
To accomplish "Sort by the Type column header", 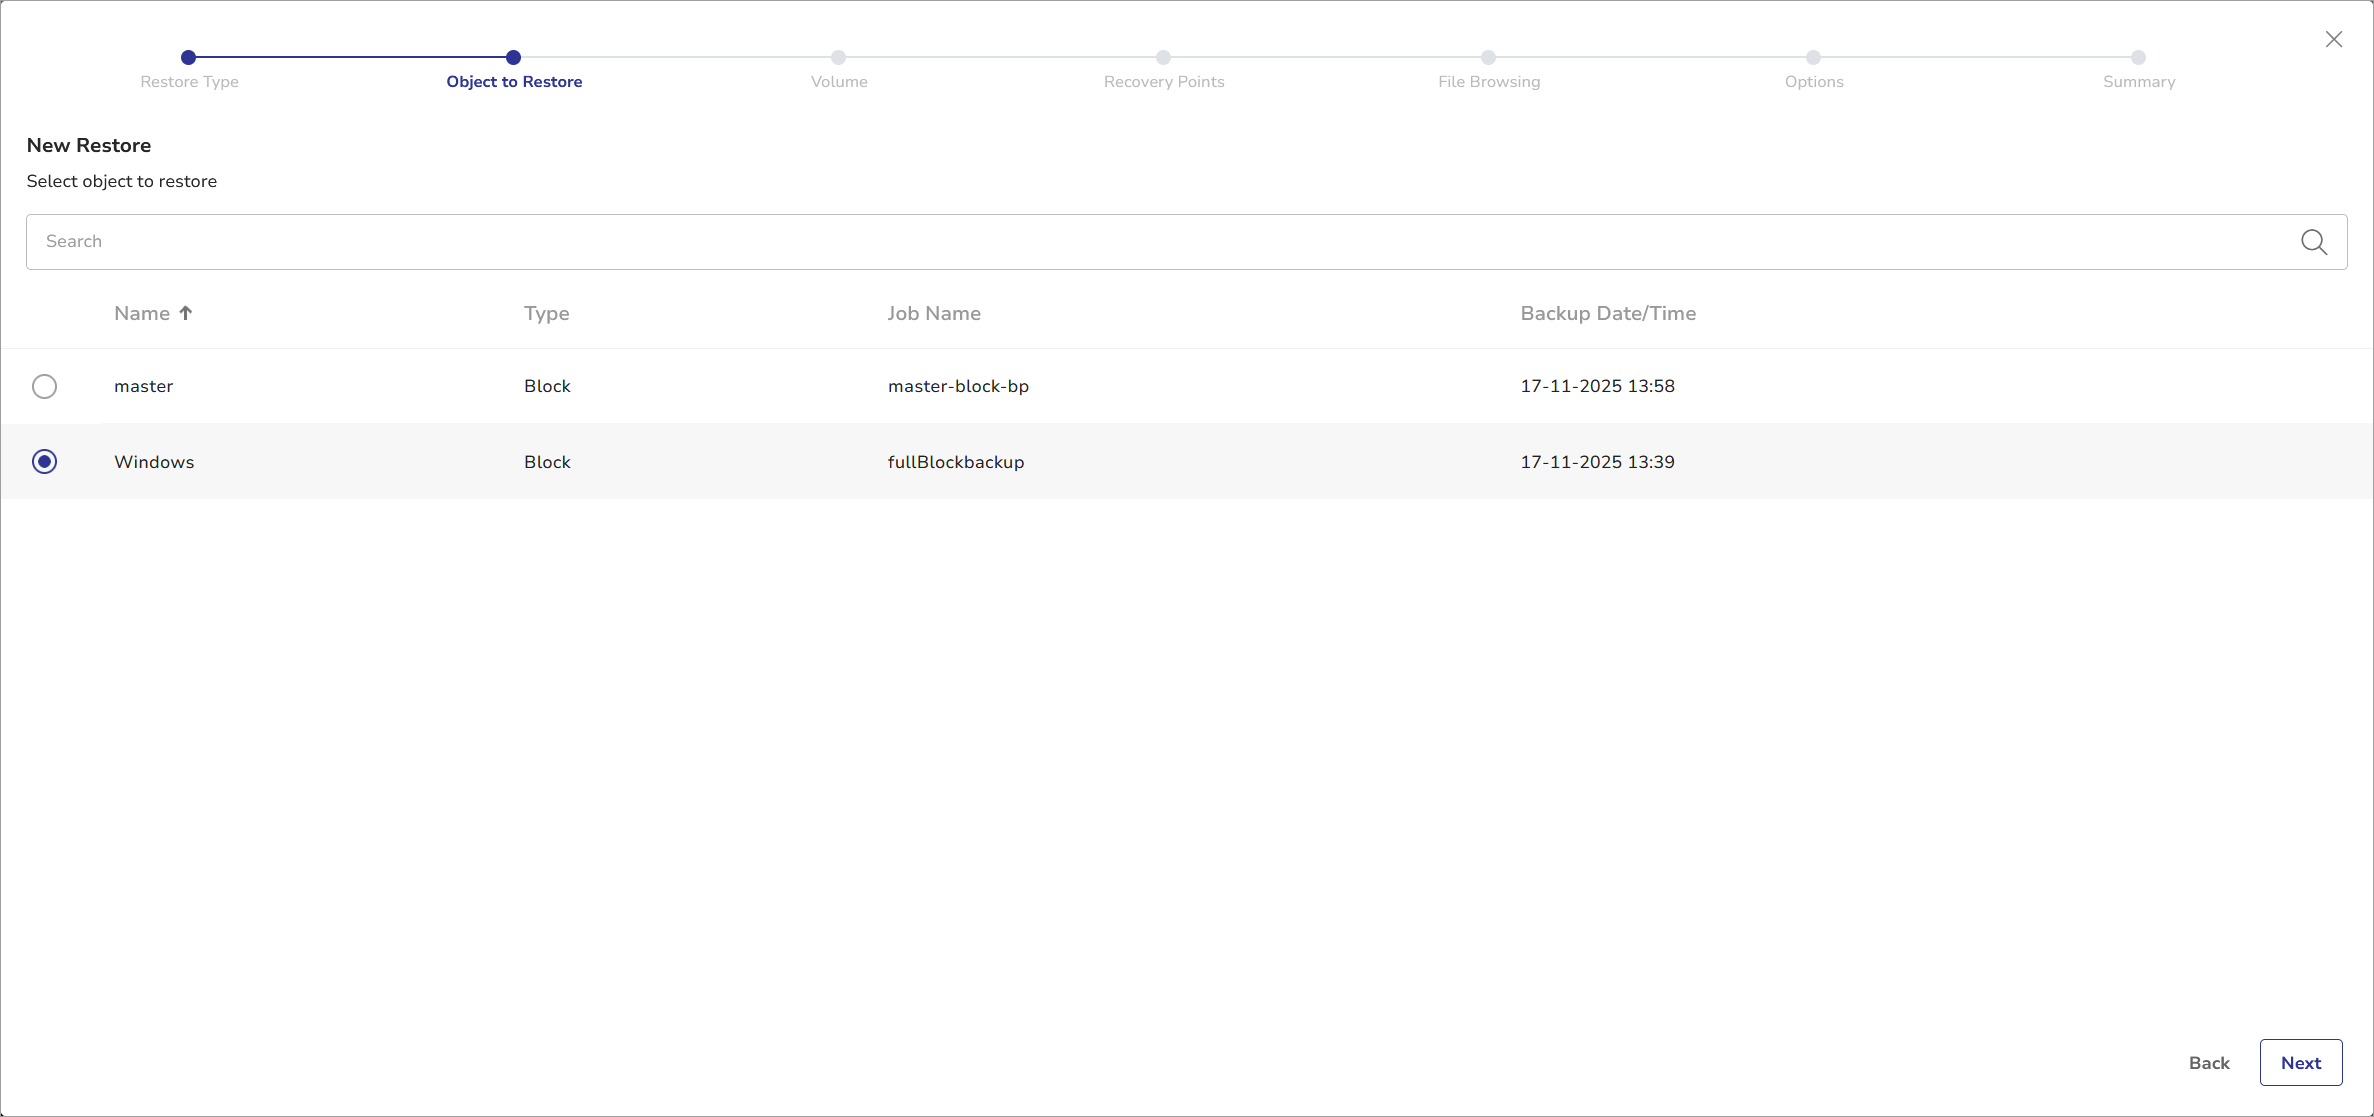I will click(x=546, y=313).
